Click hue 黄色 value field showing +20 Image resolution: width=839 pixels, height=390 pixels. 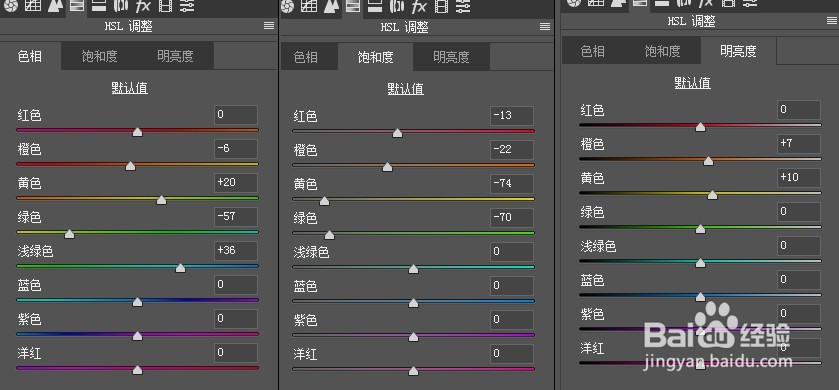(x=236, y=183)
